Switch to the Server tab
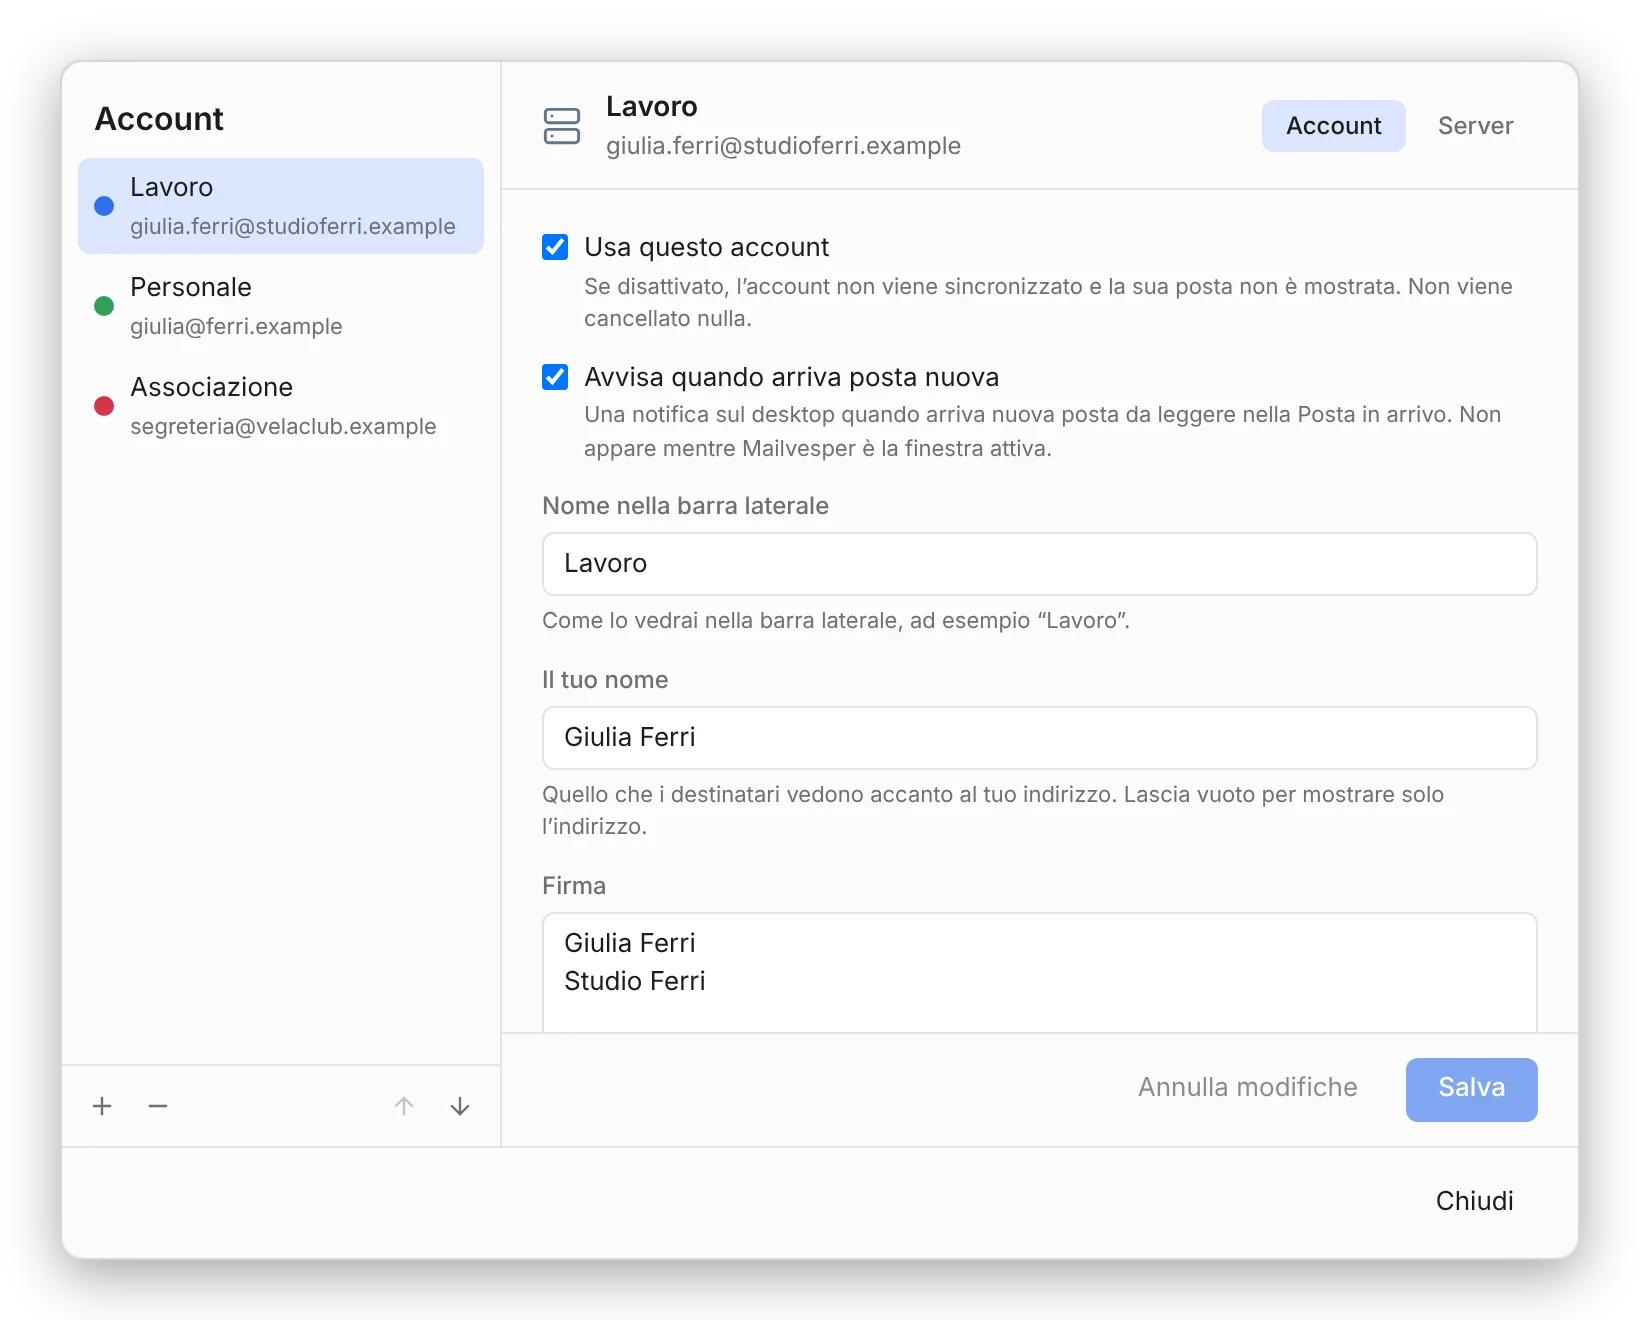 tap(1475, 126)
